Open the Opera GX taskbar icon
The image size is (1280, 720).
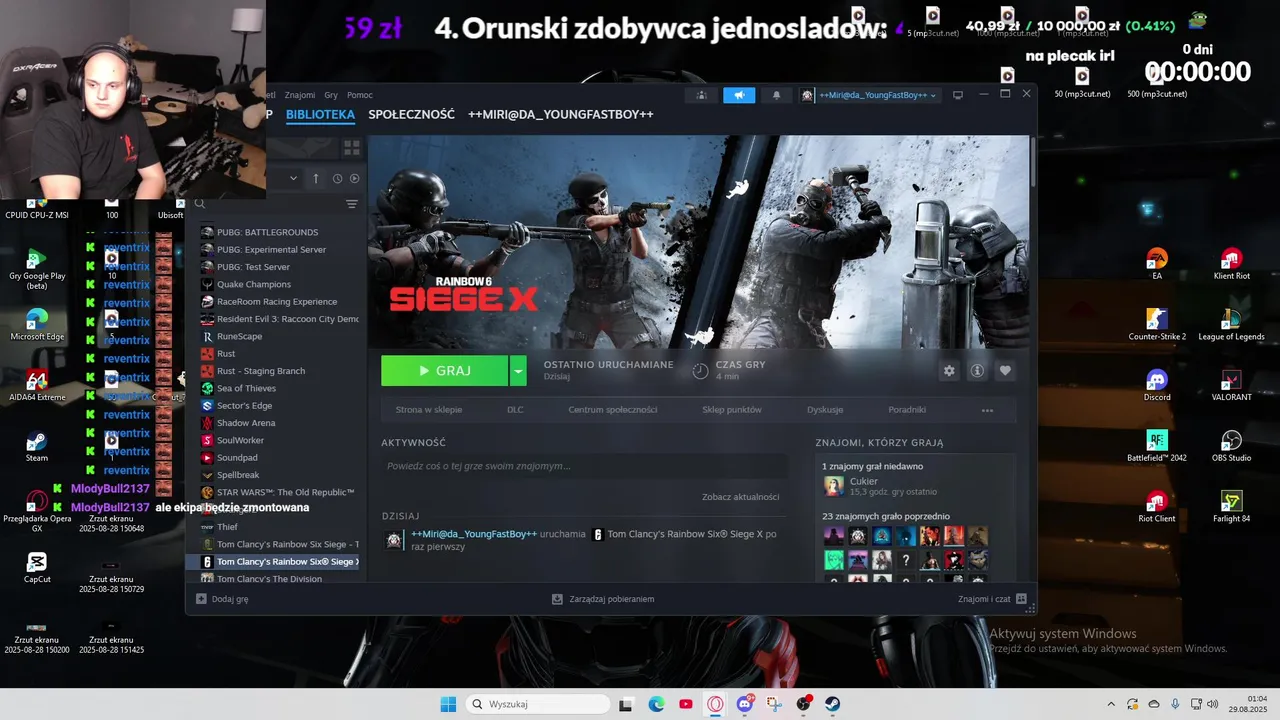click(x=716, y=704)
